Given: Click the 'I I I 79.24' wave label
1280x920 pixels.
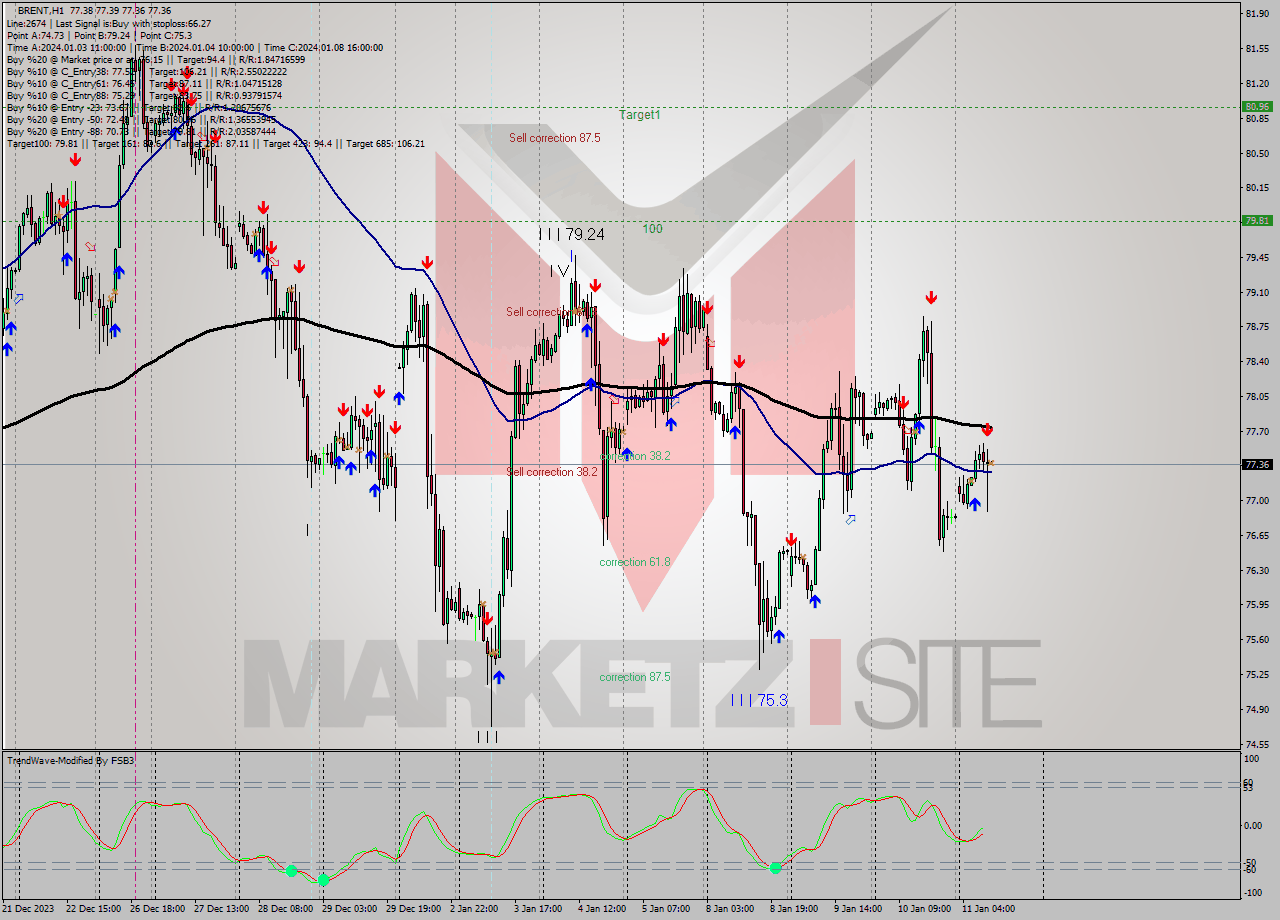Looking at the screenshot, I should pos(572,235).
